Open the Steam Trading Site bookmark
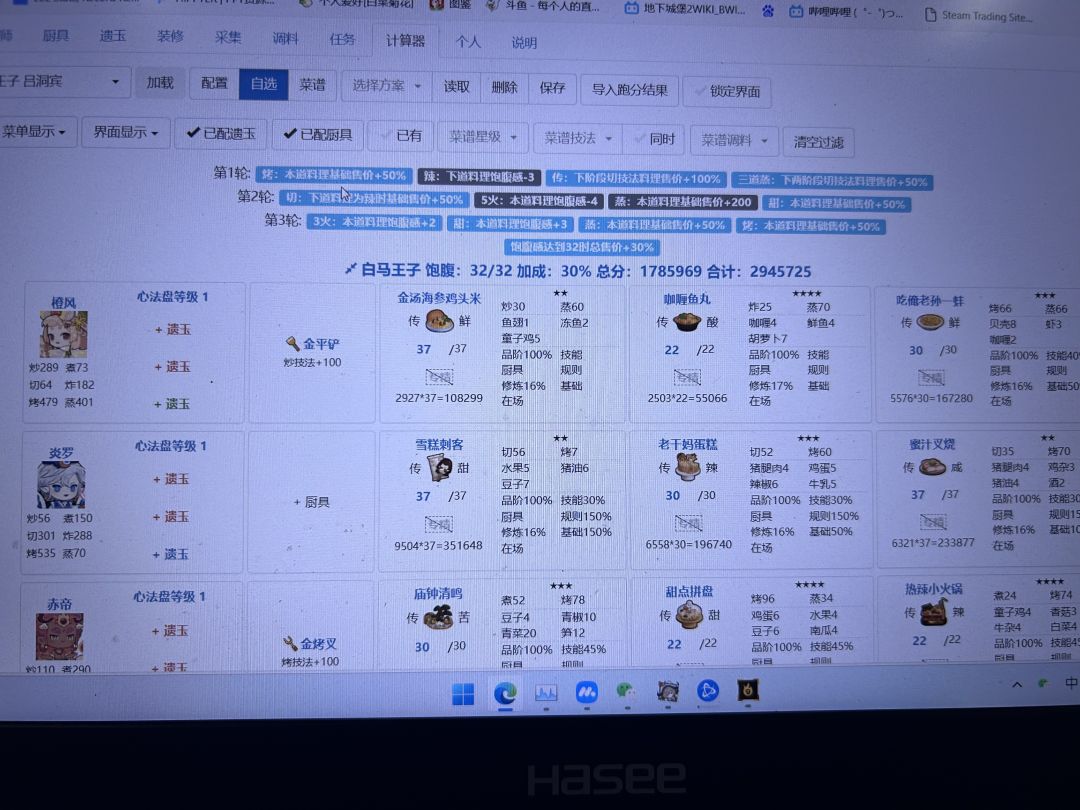Image resolution: width=1080 pixels, height=810 pixels. 979,16
